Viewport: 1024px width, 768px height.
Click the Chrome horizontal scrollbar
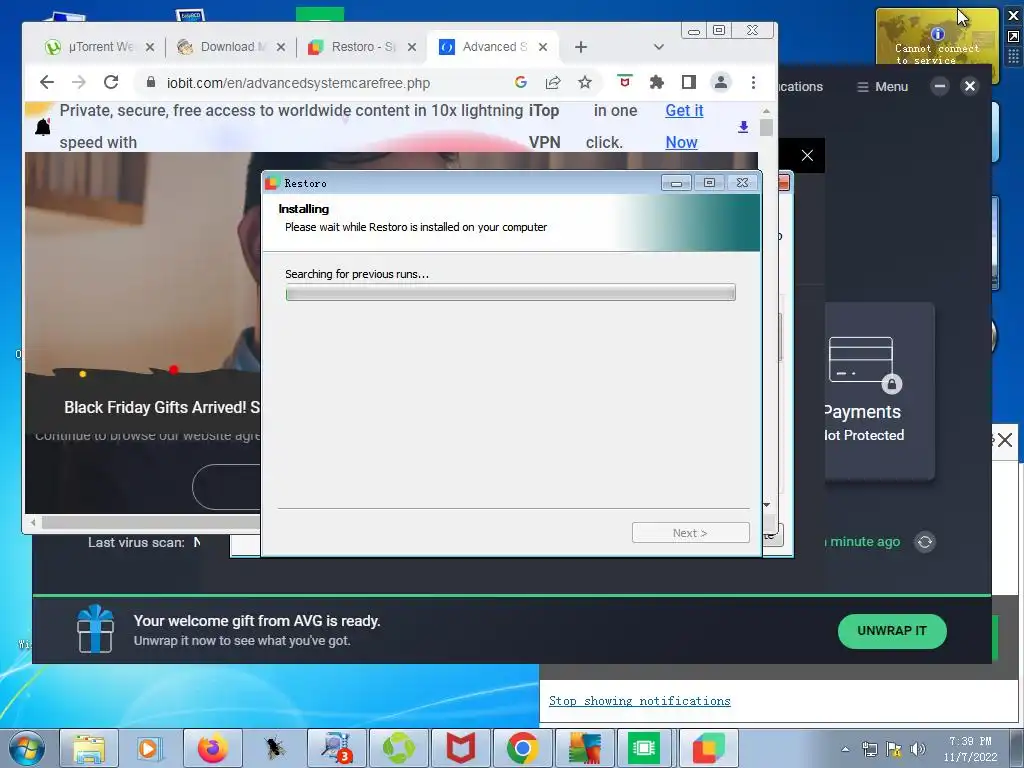coord(150,522)
